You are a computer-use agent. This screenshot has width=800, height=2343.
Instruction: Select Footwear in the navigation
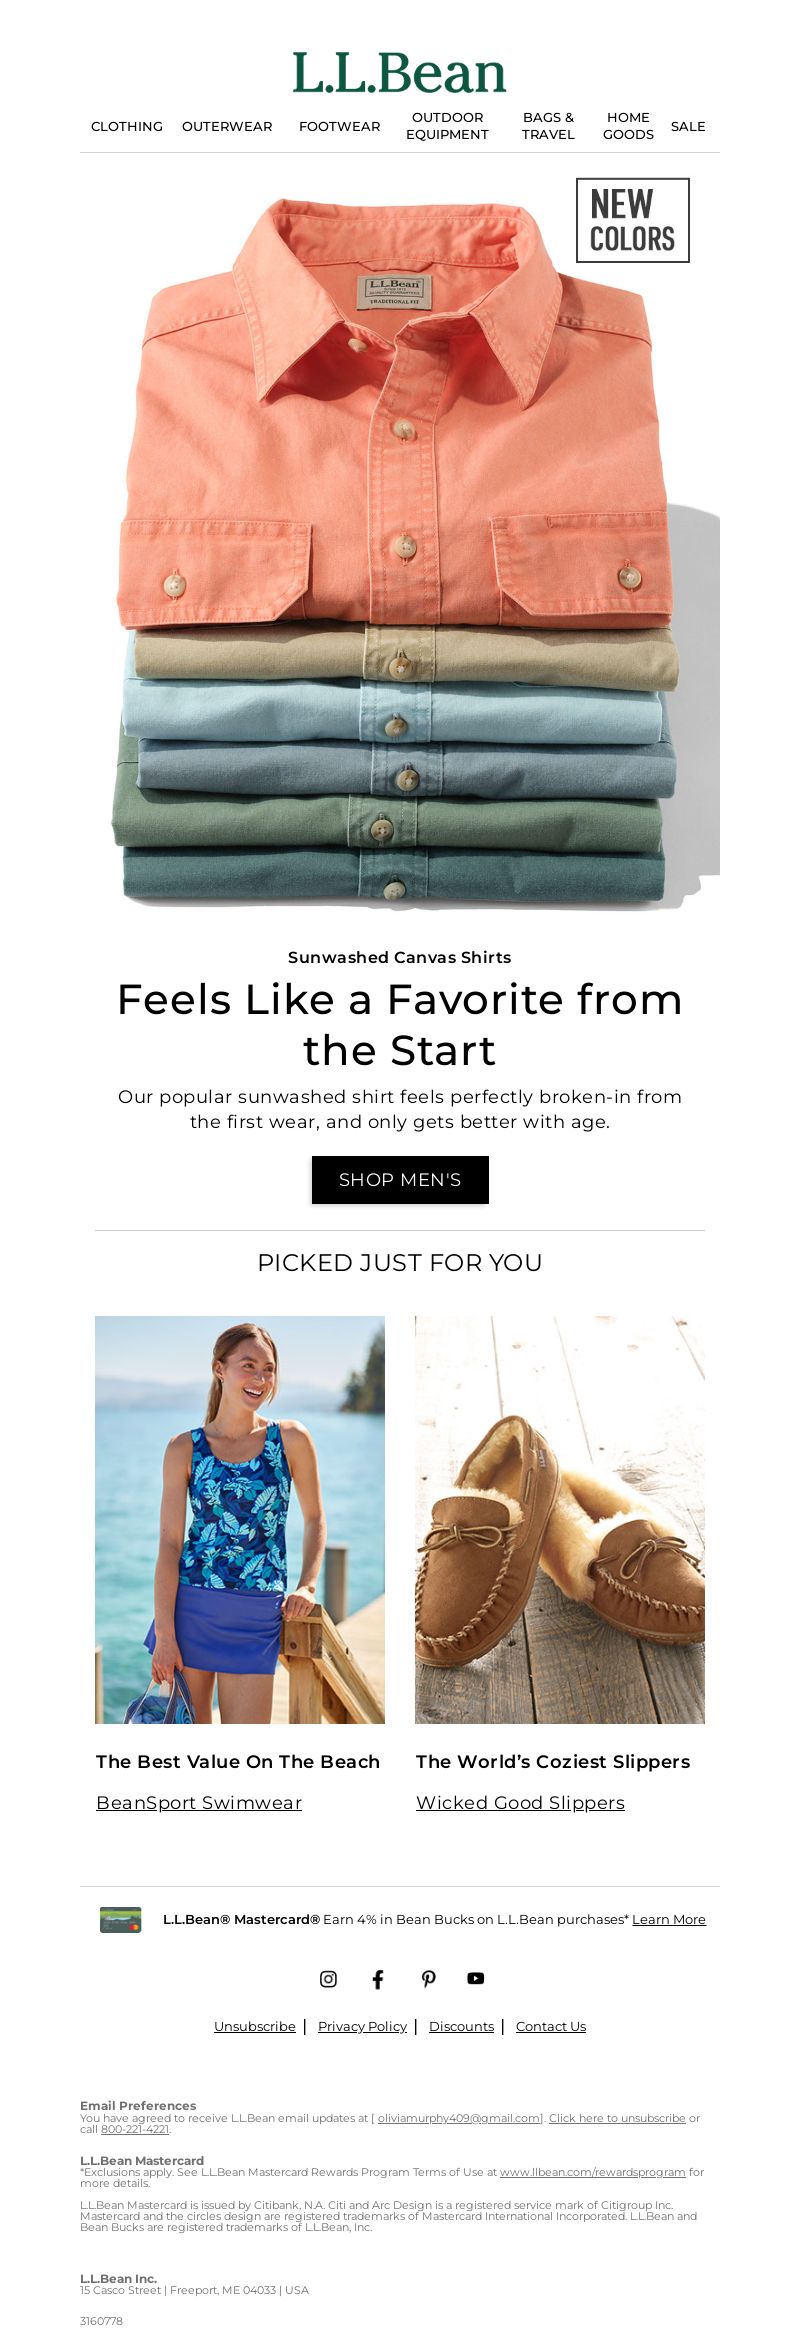[340, 126]
